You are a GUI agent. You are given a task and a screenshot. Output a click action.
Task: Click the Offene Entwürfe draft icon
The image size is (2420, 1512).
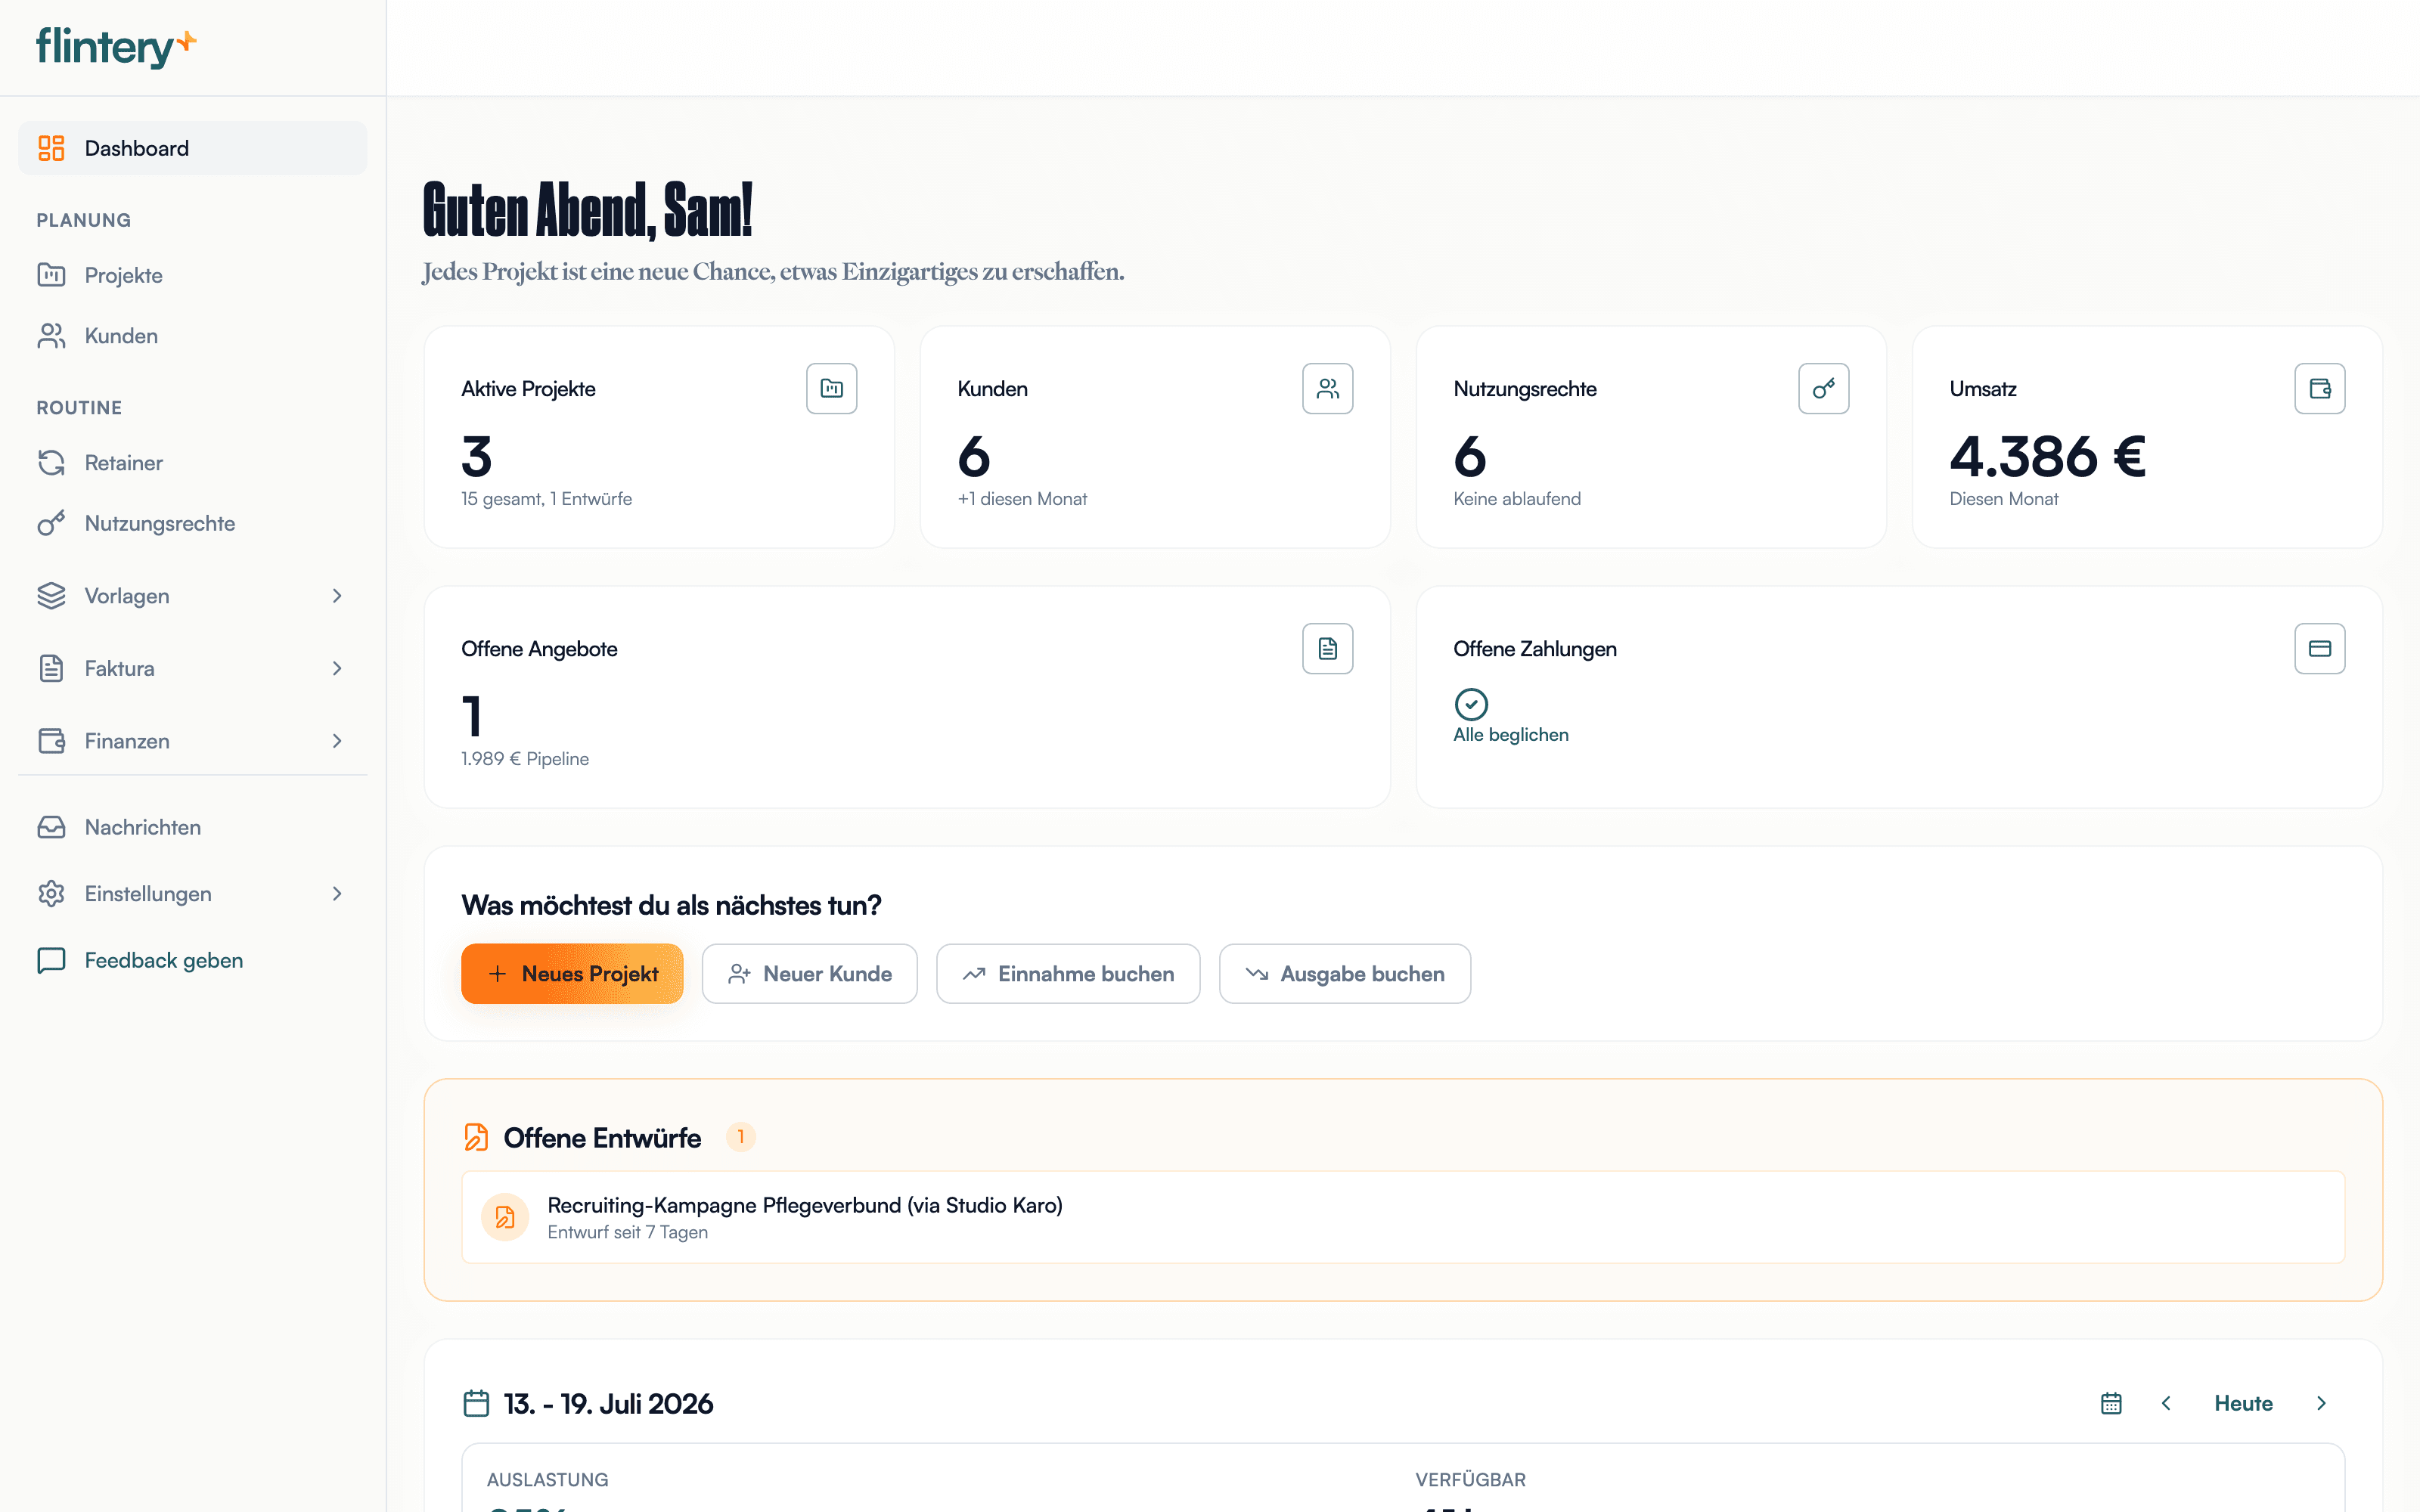click(x=476, y=1138)
